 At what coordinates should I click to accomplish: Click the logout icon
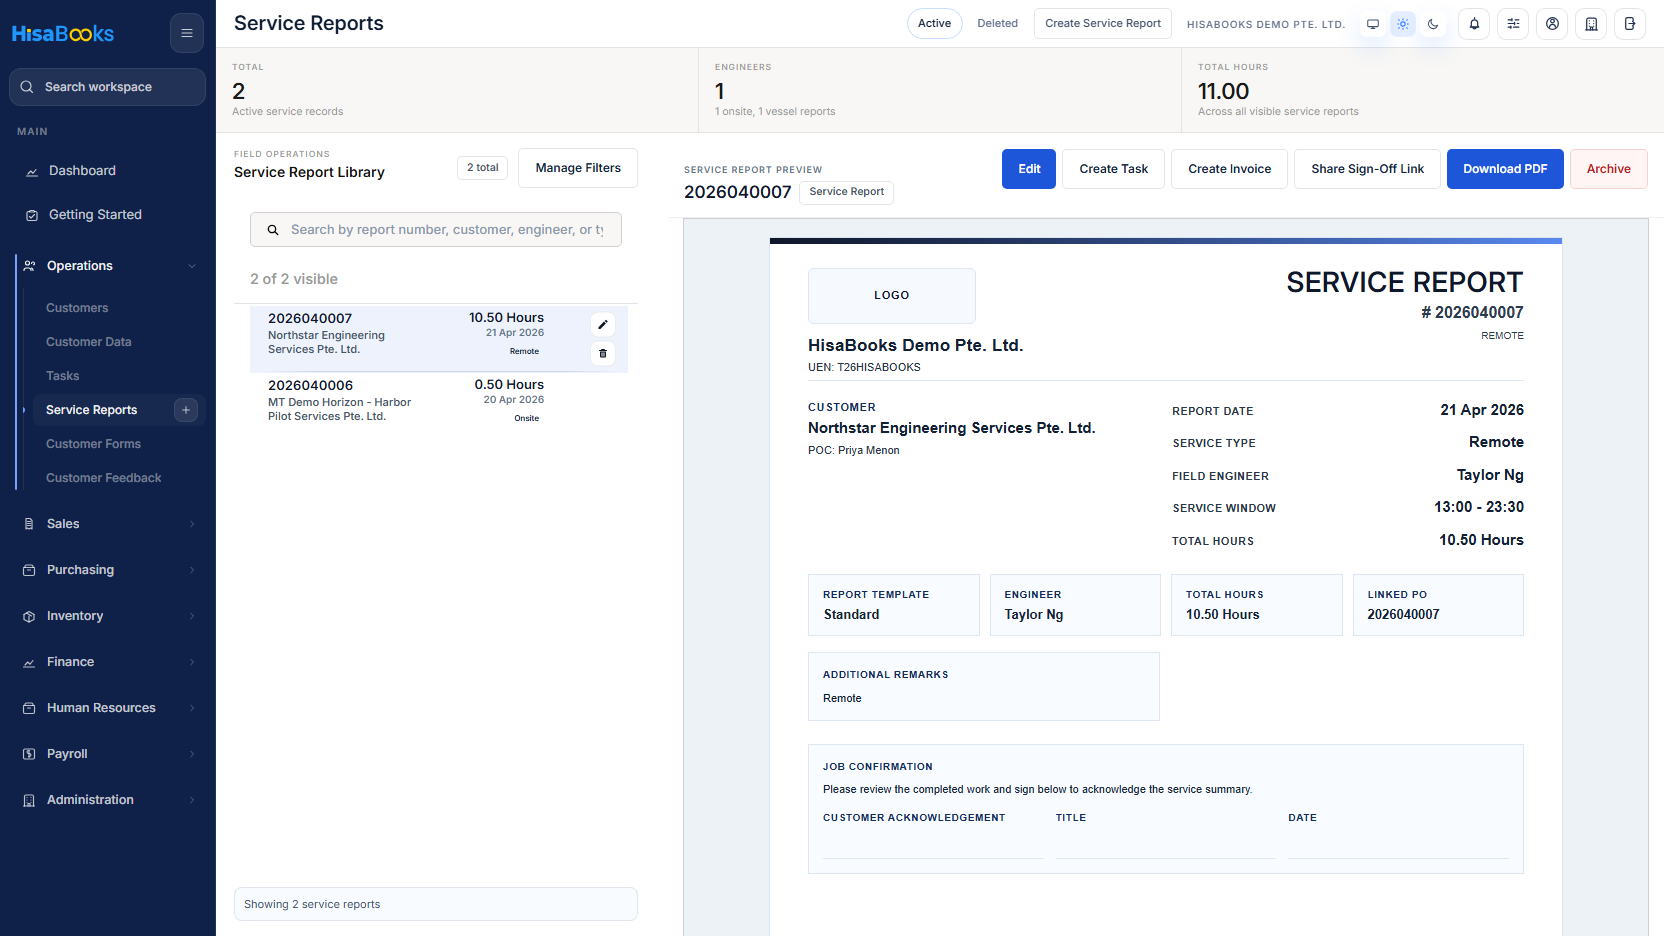pos(1630,24)
